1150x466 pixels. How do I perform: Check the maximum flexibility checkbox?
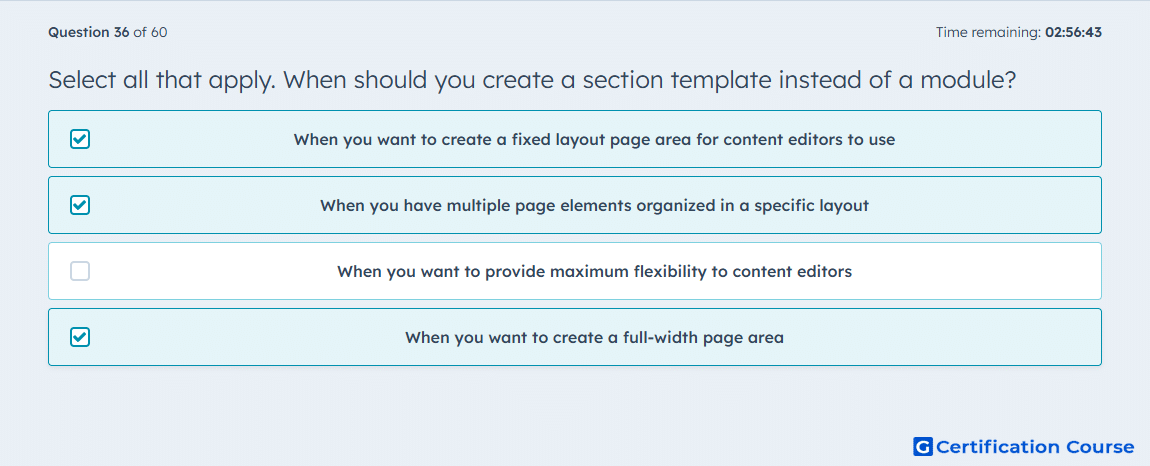[80, 271]
